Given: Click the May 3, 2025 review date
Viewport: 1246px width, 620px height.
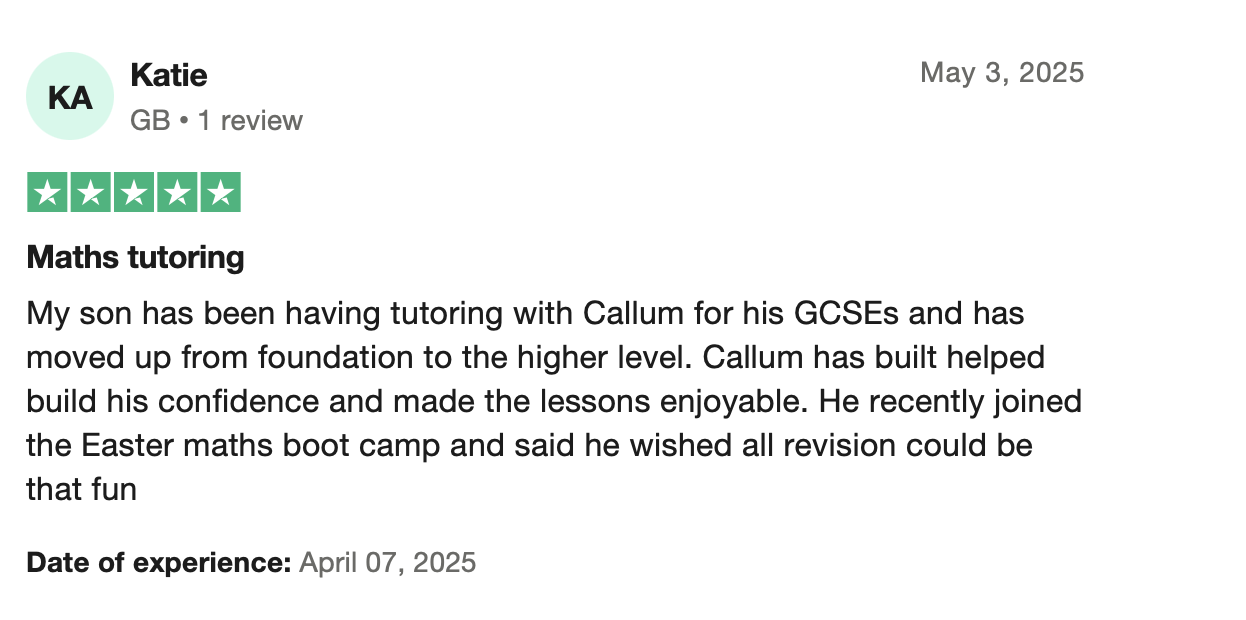Looking at the screenshot, I should tap(1002, 72).
